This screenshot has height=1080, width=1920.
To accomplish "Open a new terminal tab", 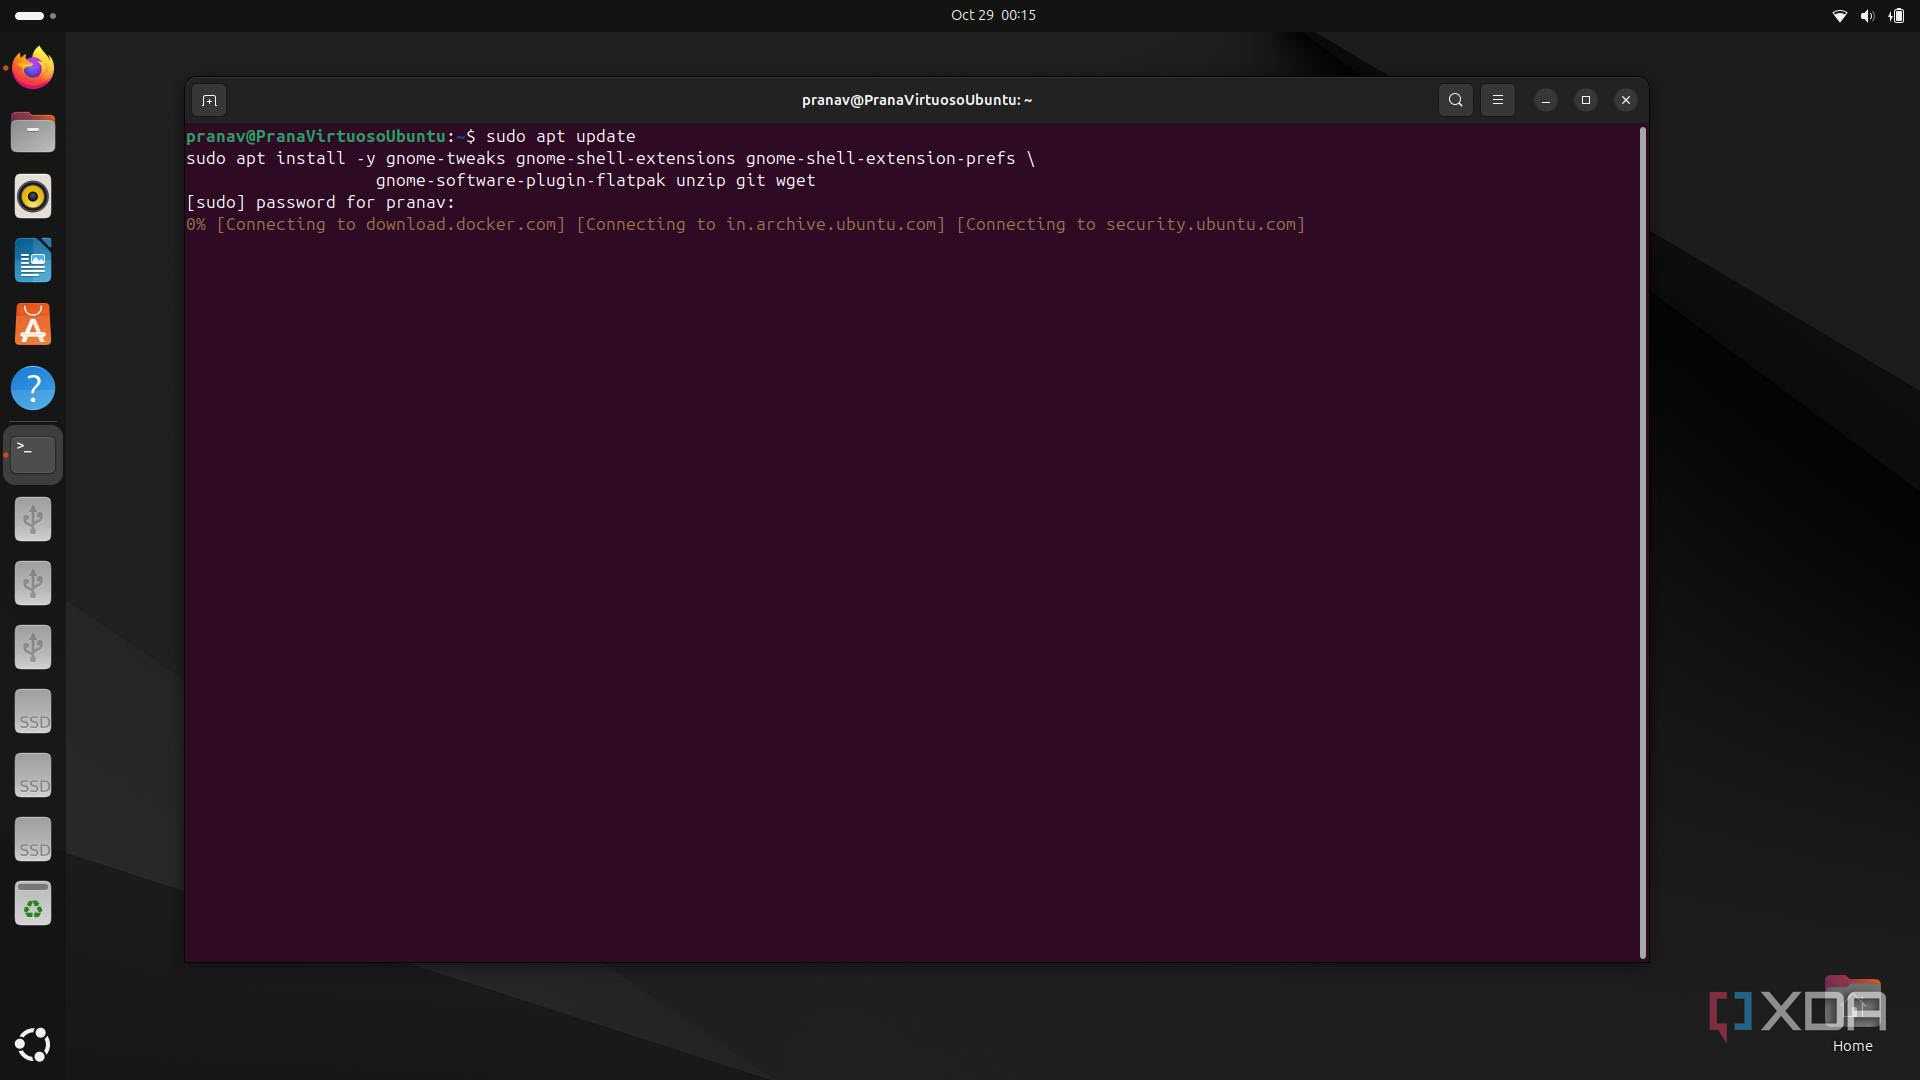I will click(x=209, y=100).
